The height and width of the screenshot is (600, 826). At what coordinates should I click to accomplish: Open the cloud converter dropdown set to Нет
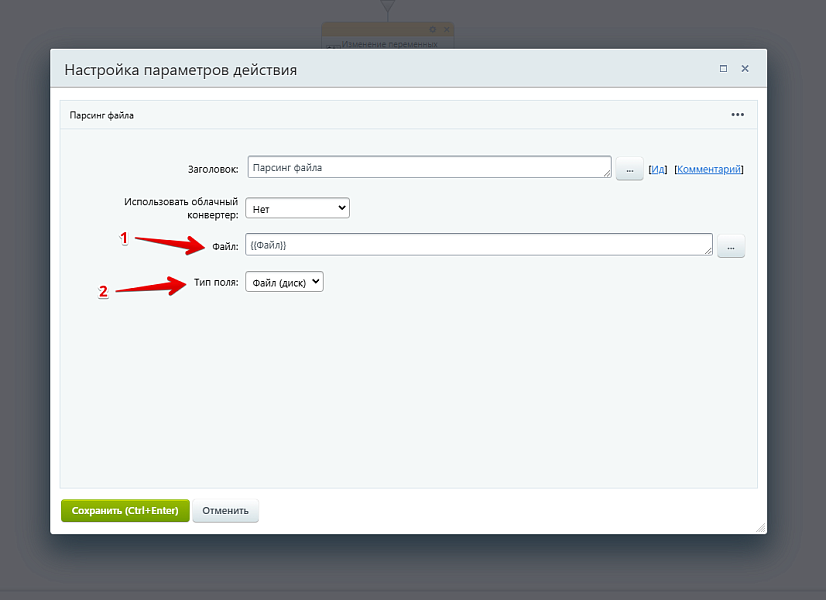[297, 208]
